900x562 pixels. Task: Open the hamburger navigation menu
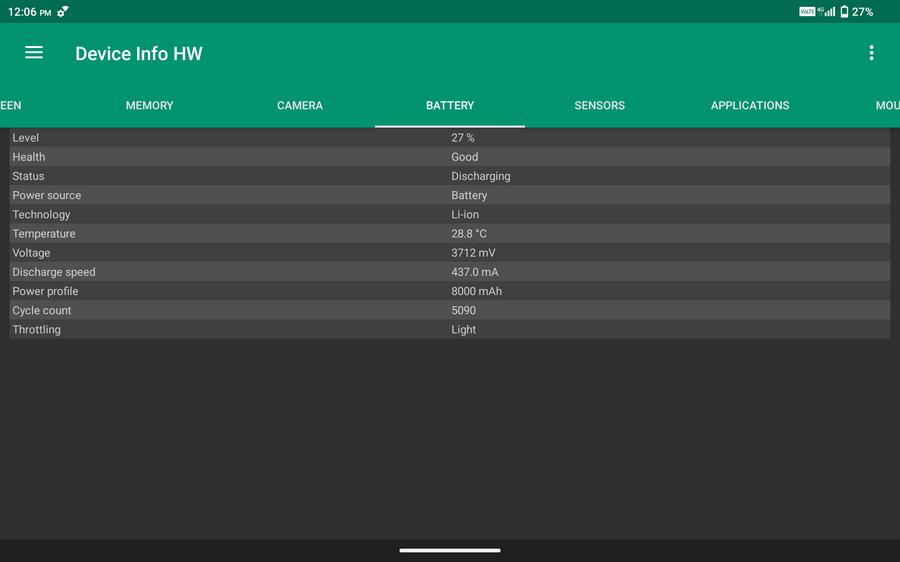pyautogui.click(x=34, y=53)
